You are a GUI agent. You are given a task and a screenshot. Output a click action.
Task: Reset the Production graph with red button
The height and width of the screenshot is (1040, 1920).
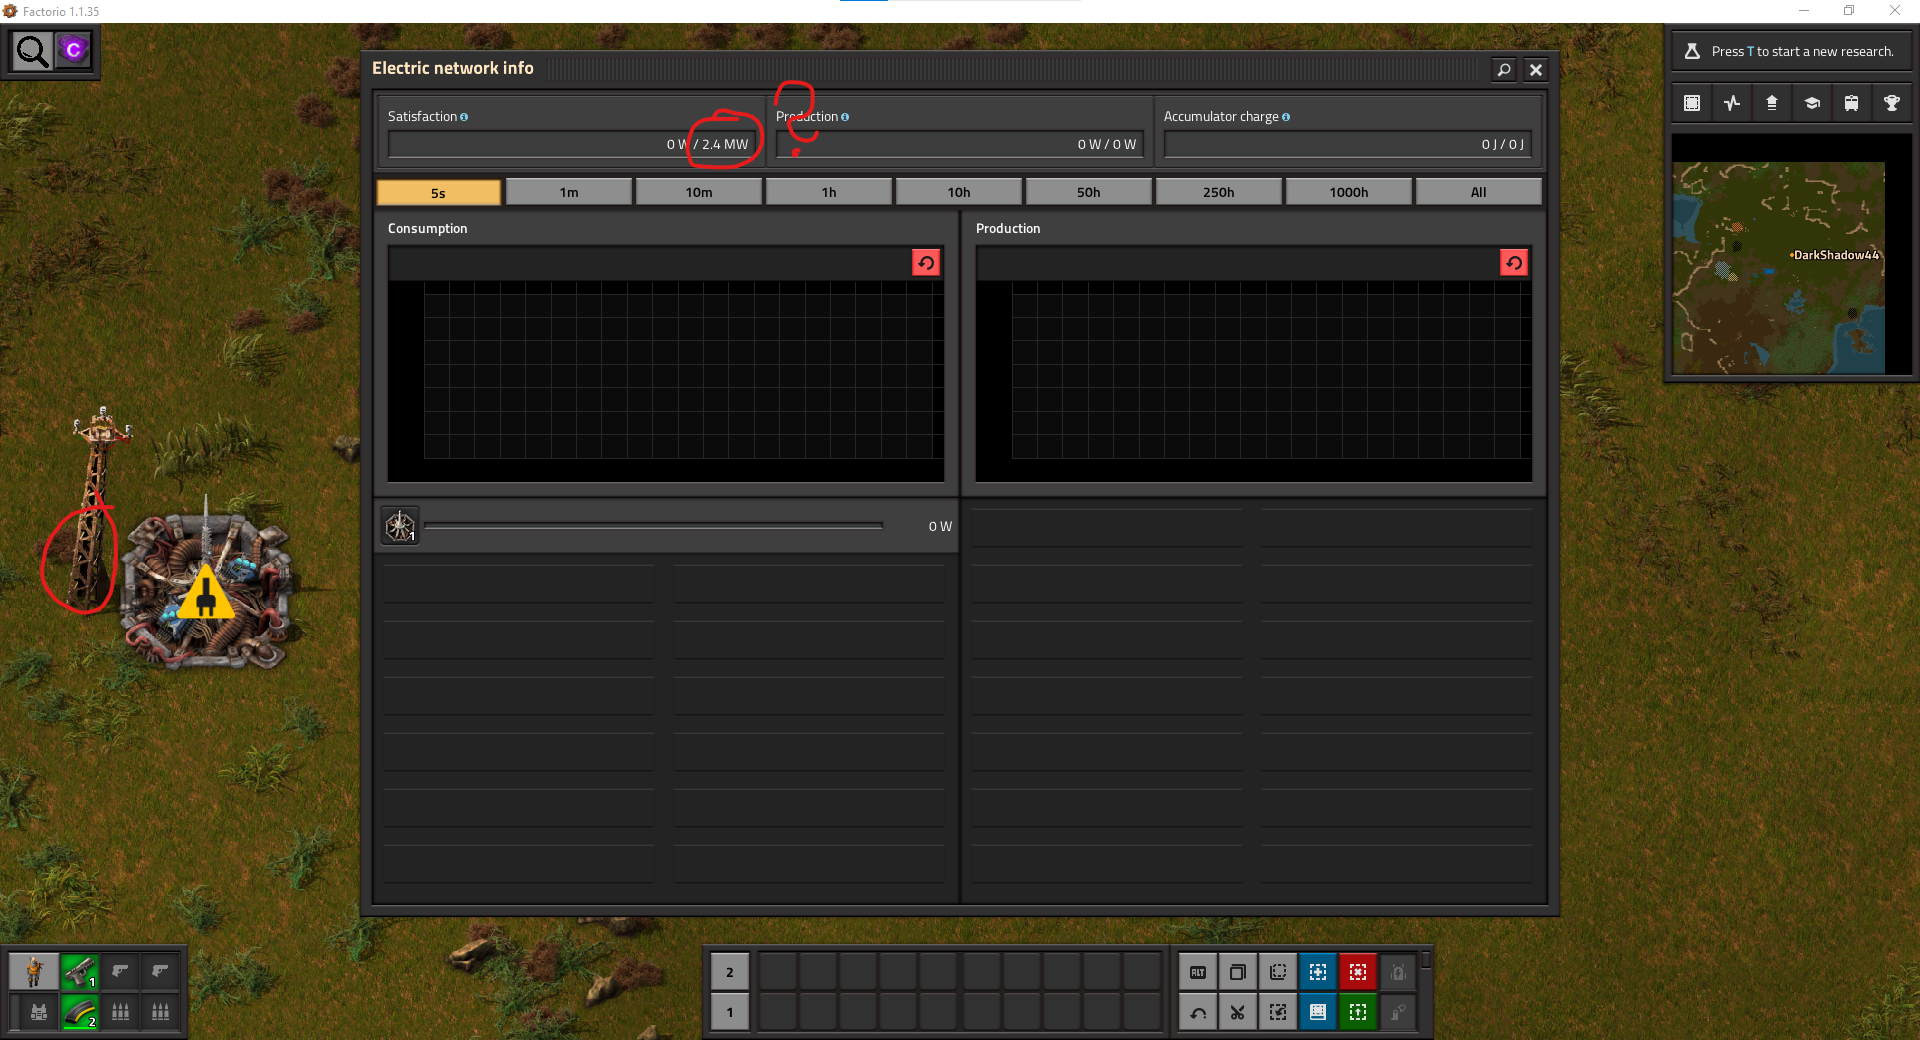coord(1514,263)
